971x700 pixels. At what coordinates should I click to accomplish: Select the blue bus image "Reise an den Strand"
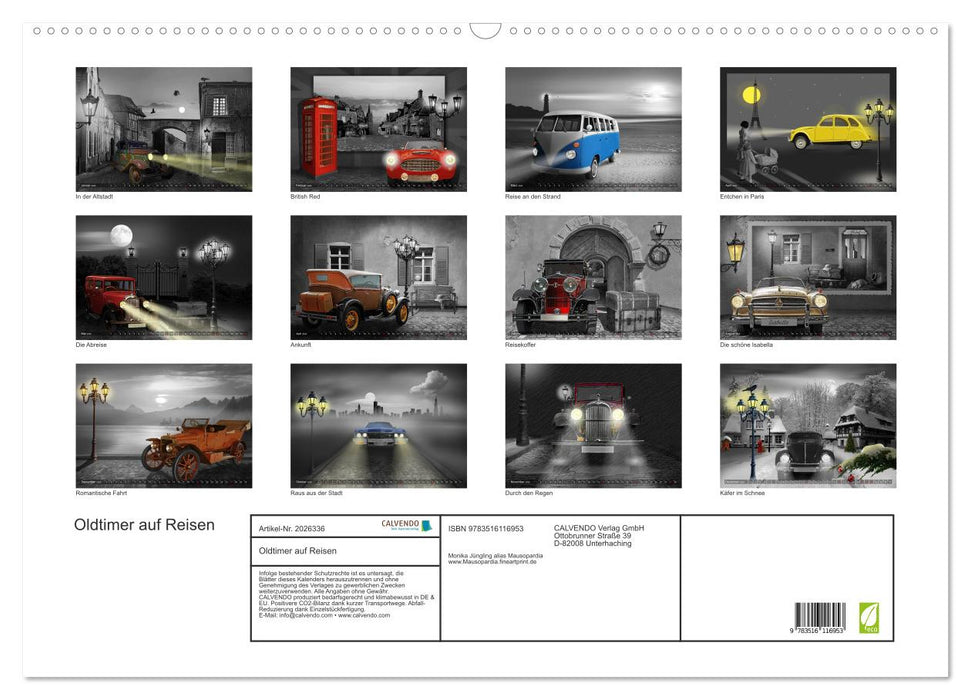[593, 128]
